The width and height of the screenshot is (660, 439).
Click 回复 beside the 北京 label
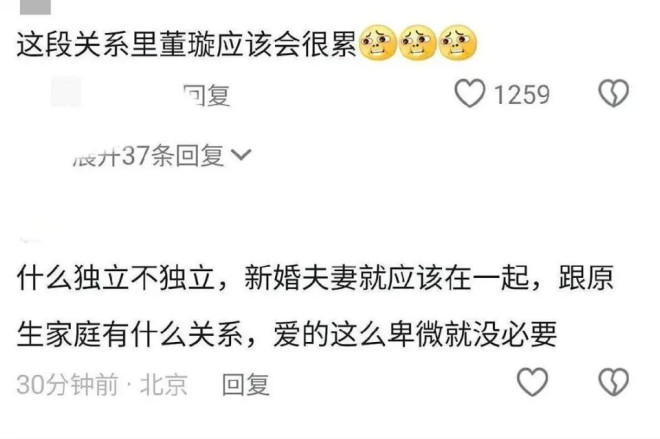[245, 384]
